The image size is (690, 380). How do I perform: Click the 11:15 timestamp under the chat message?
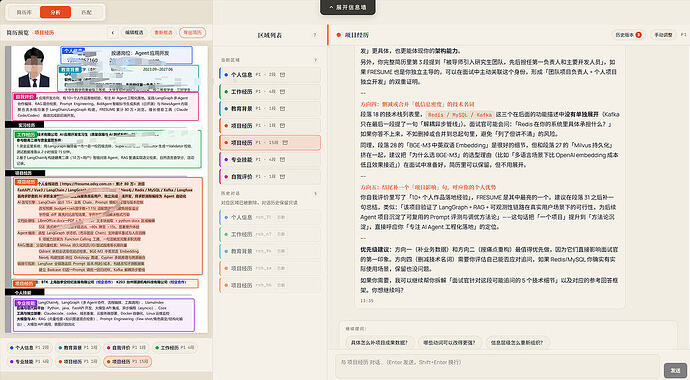pos(367,301)
